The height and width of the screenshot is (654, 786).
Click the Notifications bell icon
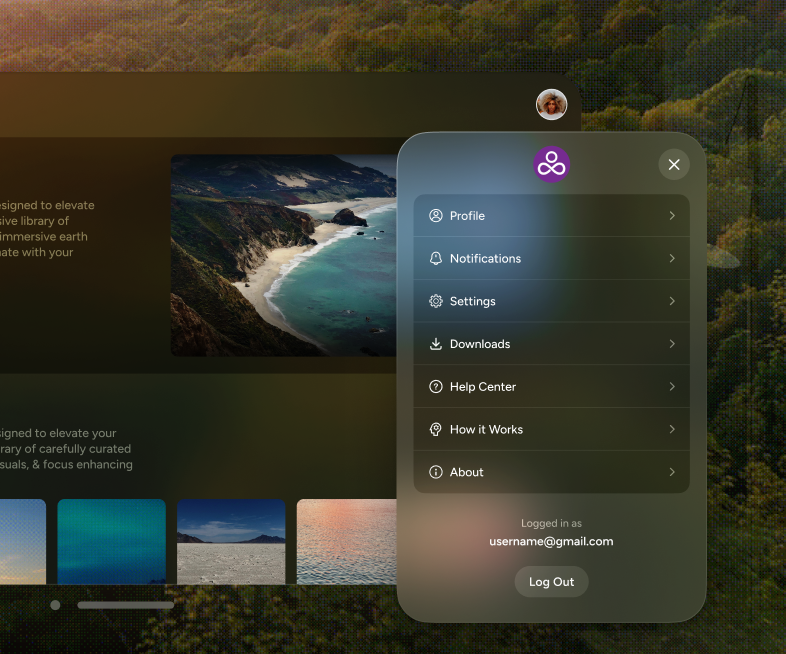point(436,258)
